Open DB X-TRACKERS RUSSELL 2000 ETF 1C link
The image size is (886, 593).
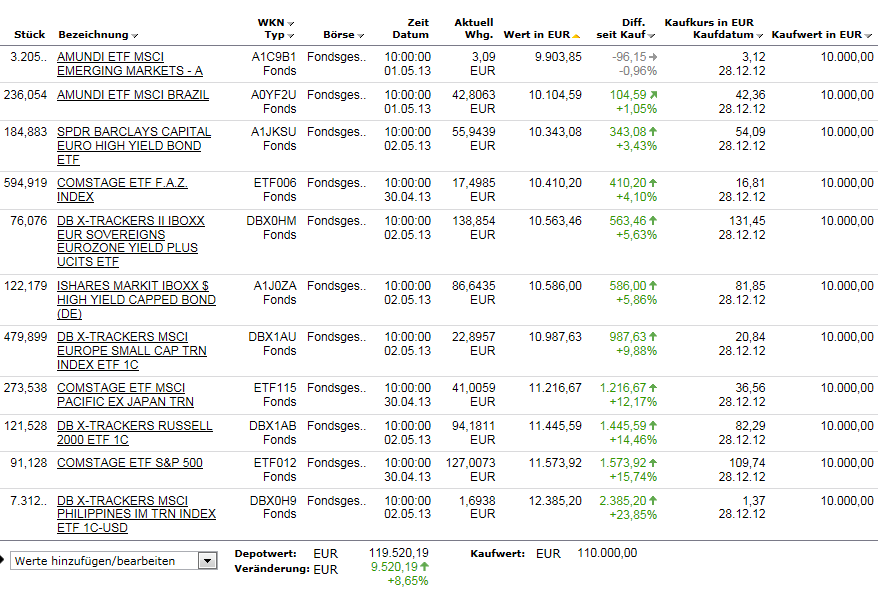pos(134,432)
